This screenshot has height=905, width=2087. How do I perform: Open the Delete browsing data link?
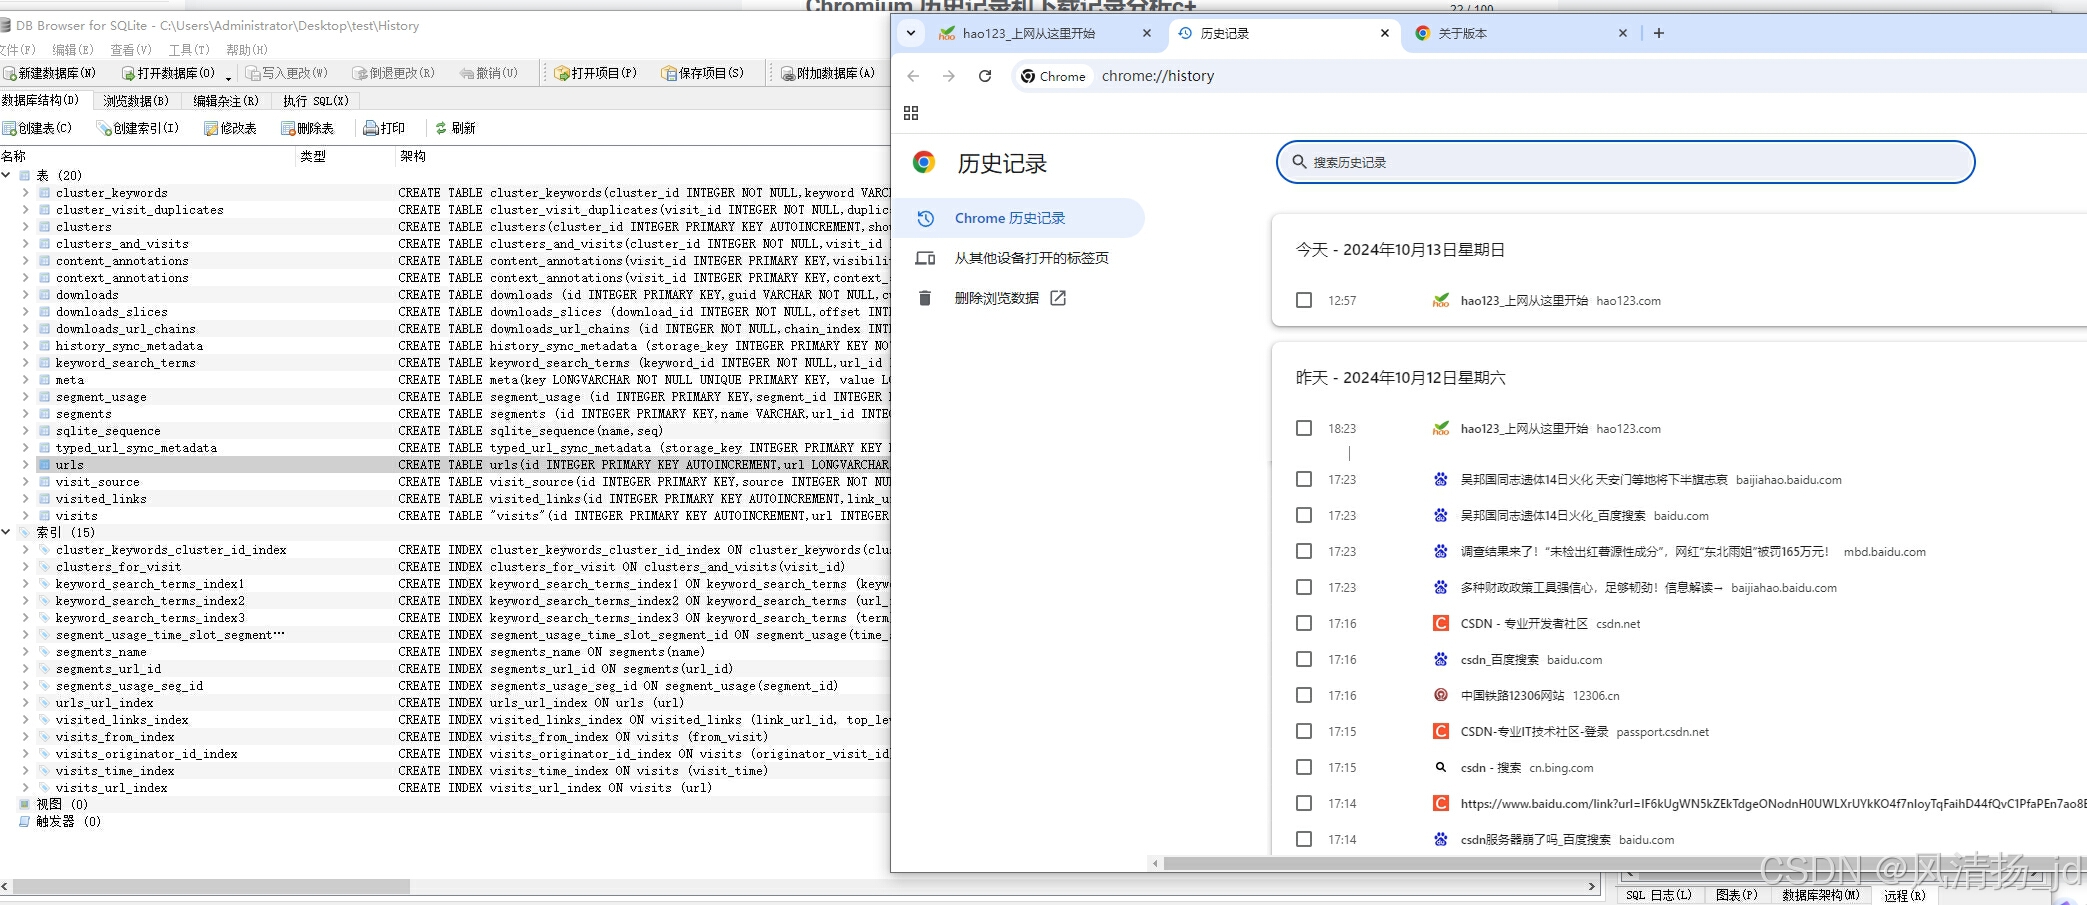tap(1010, 298)
